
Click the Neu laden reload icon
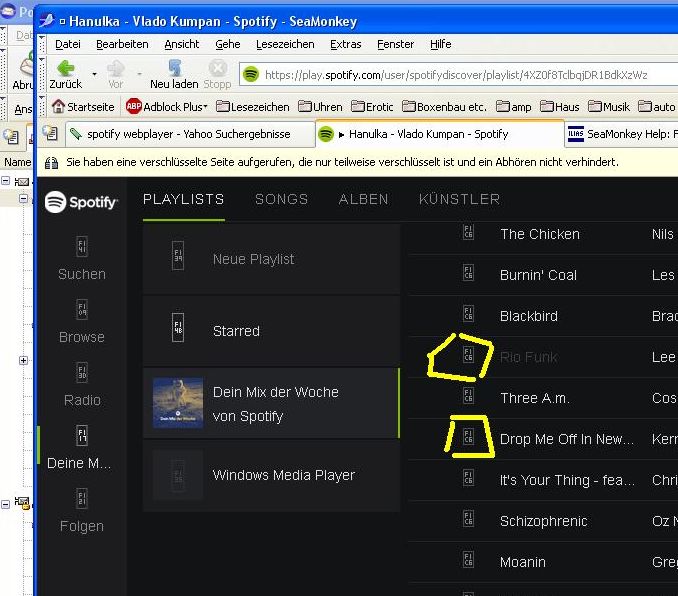[174, 68]
